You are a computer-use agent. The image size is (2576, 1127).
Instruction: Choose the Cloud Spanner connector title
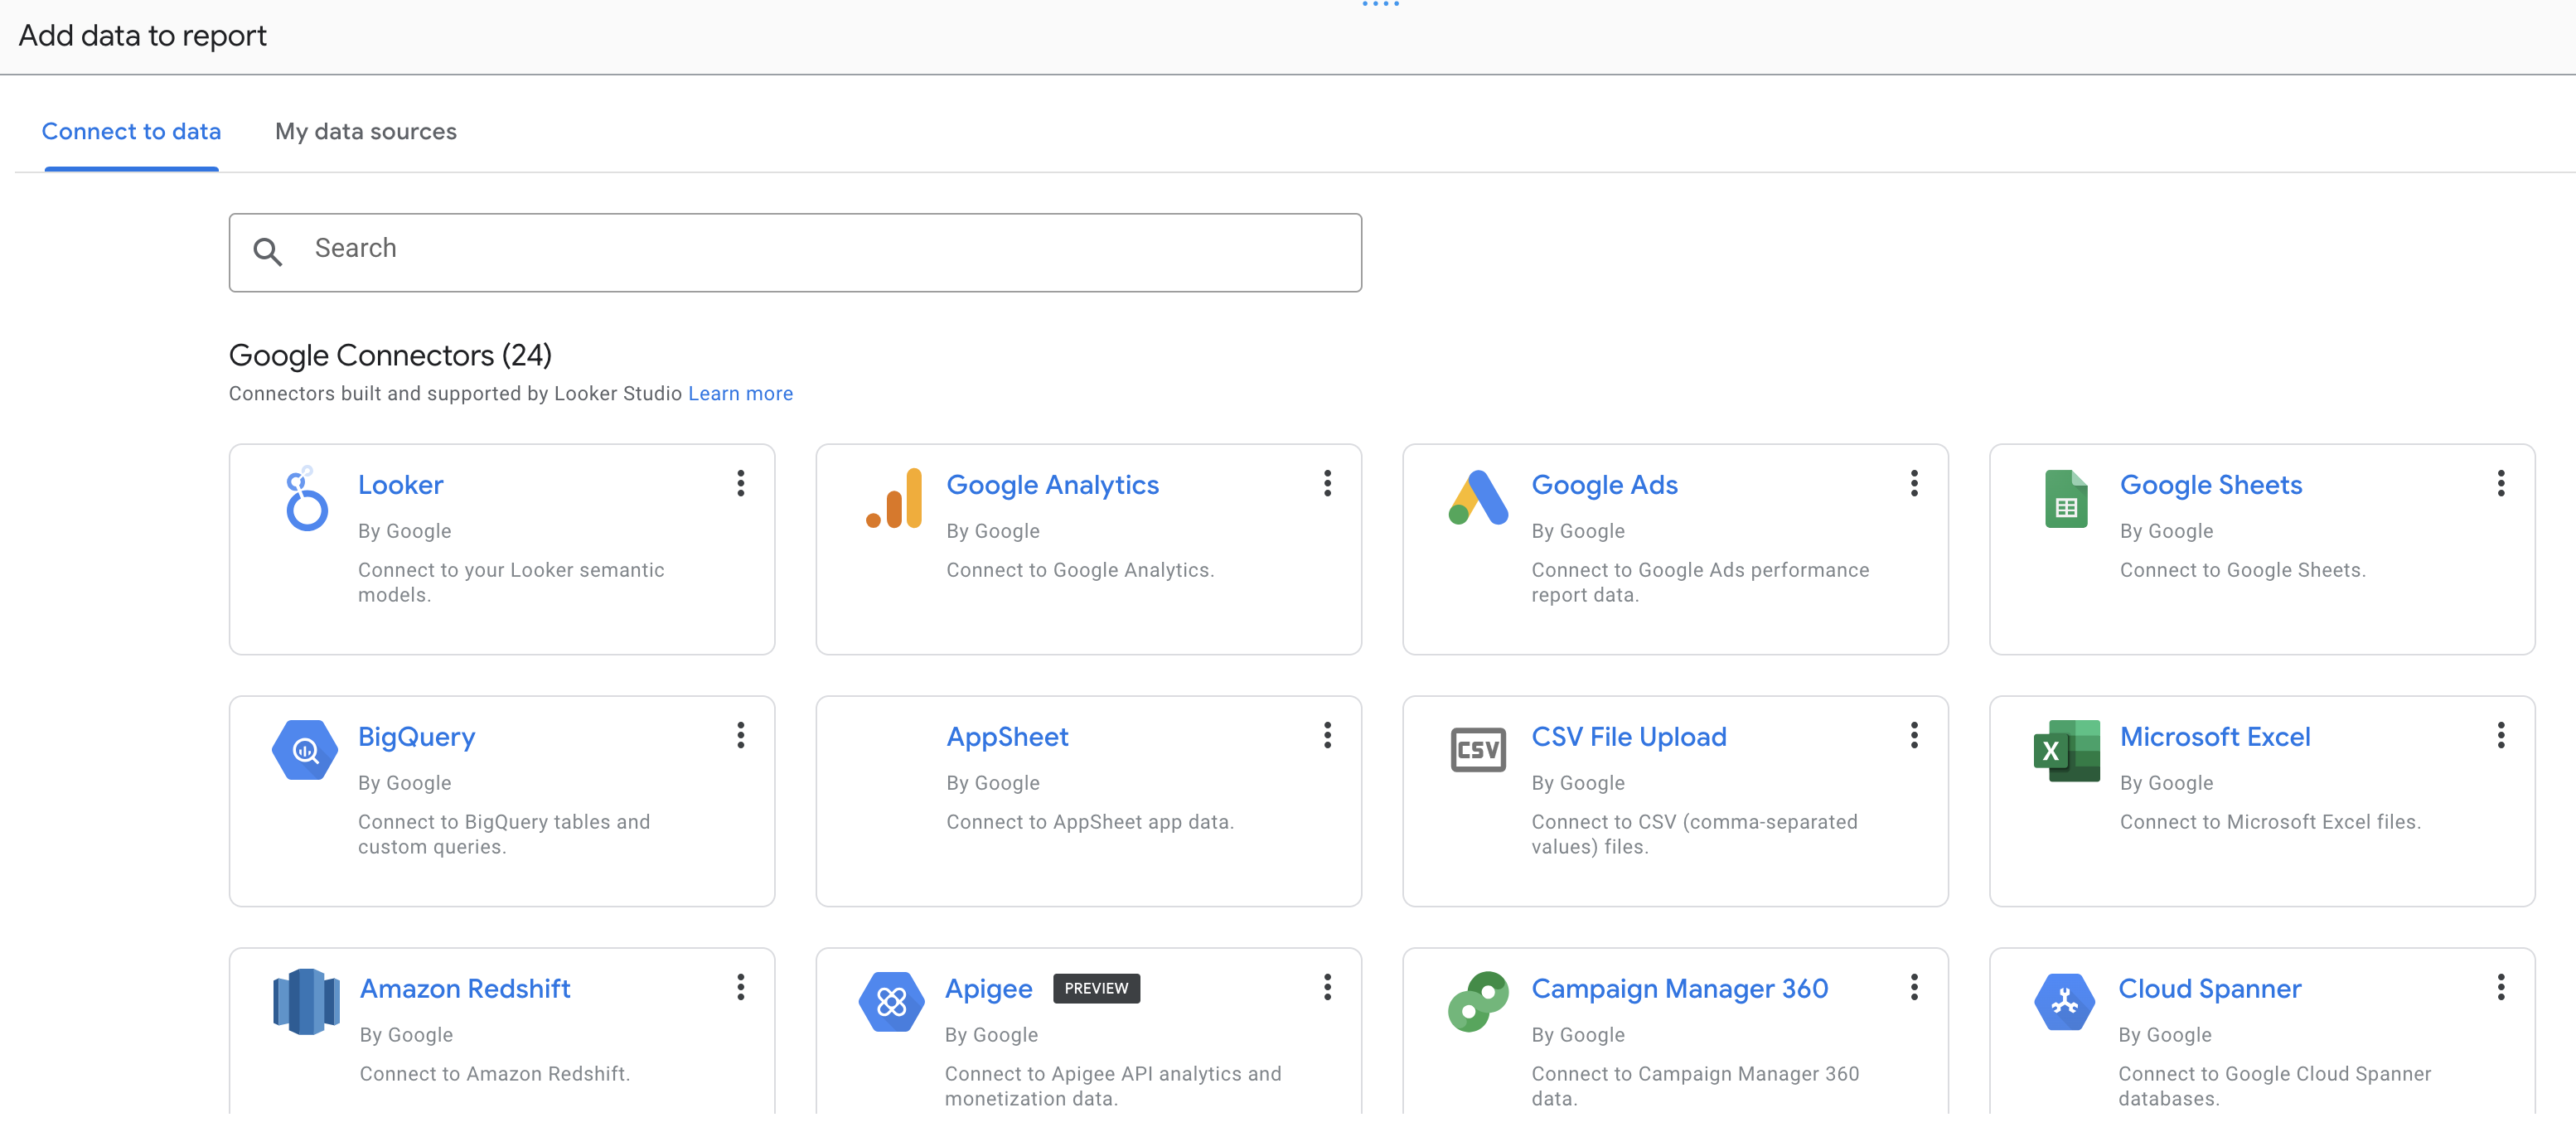[x=2209, y=989]
